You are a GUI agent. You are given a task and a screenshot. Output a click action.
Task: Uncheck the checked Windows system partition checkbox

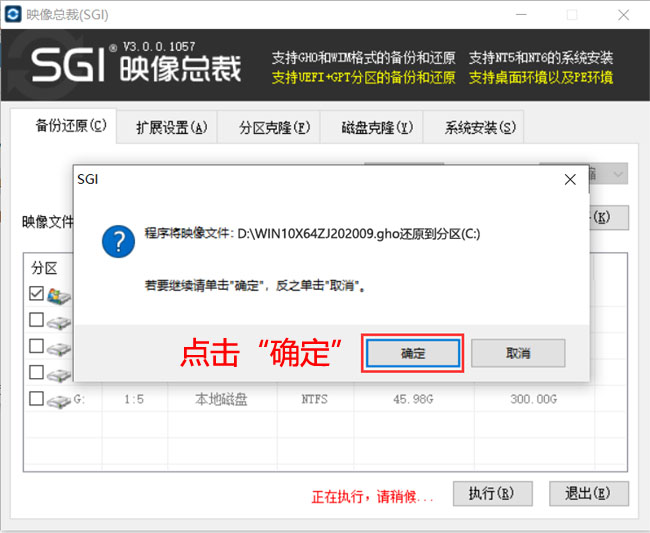tap(36, 293)
